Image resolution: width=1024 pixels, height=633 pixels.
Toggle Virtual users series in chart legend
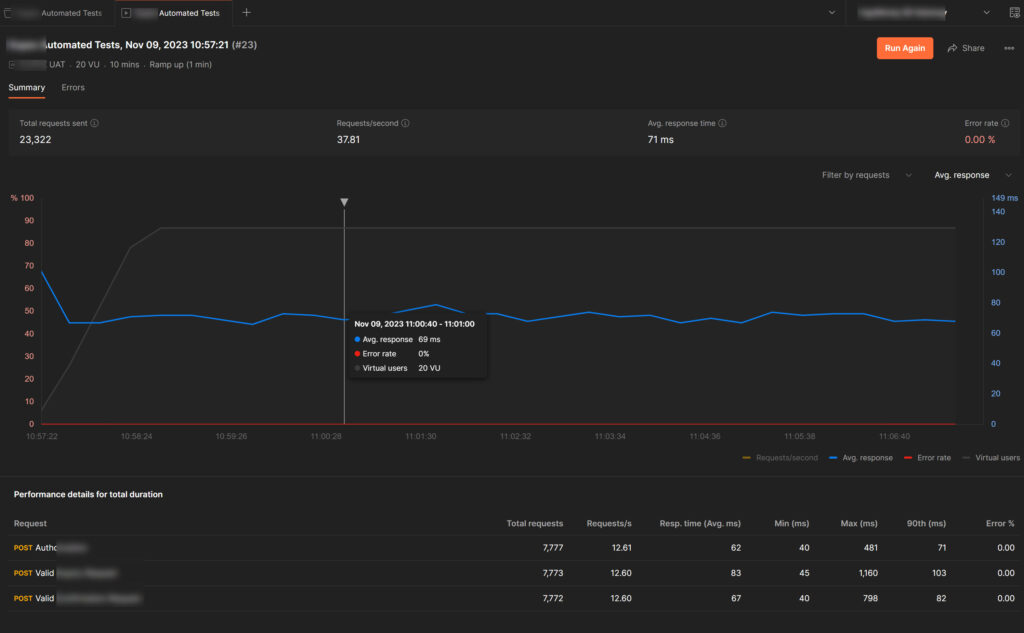coord(991,457)
